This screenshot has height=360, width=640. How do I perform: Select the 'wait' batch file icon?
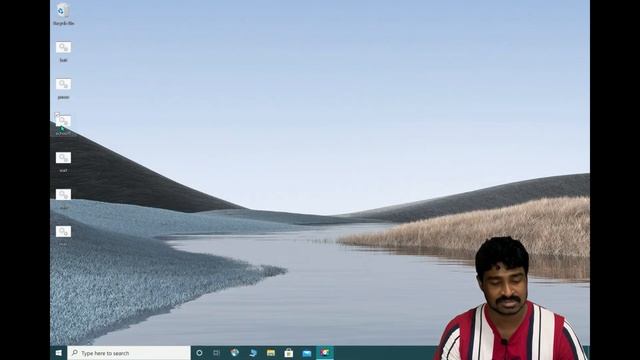[63, 162]
